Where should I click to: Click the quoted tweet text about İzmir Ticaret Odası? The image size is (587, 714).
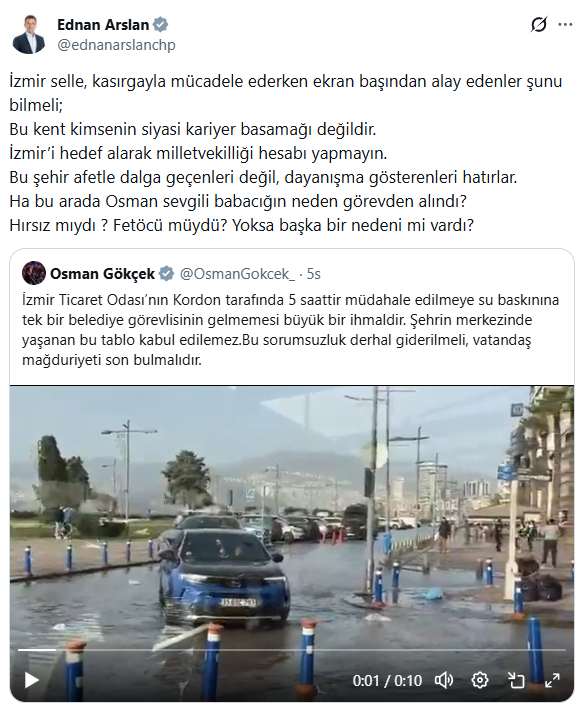tap(290, 330)
